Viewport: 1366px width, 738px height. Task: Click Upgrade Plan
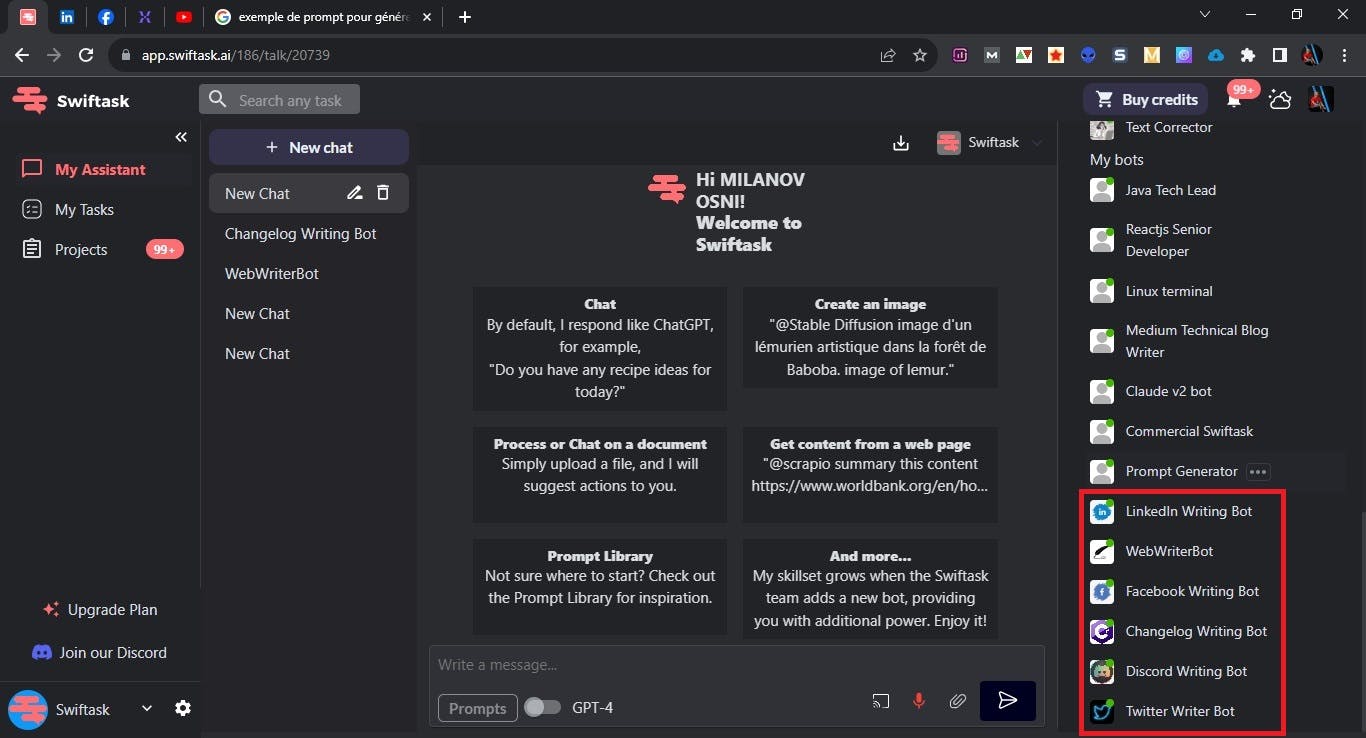pos(100,609)
